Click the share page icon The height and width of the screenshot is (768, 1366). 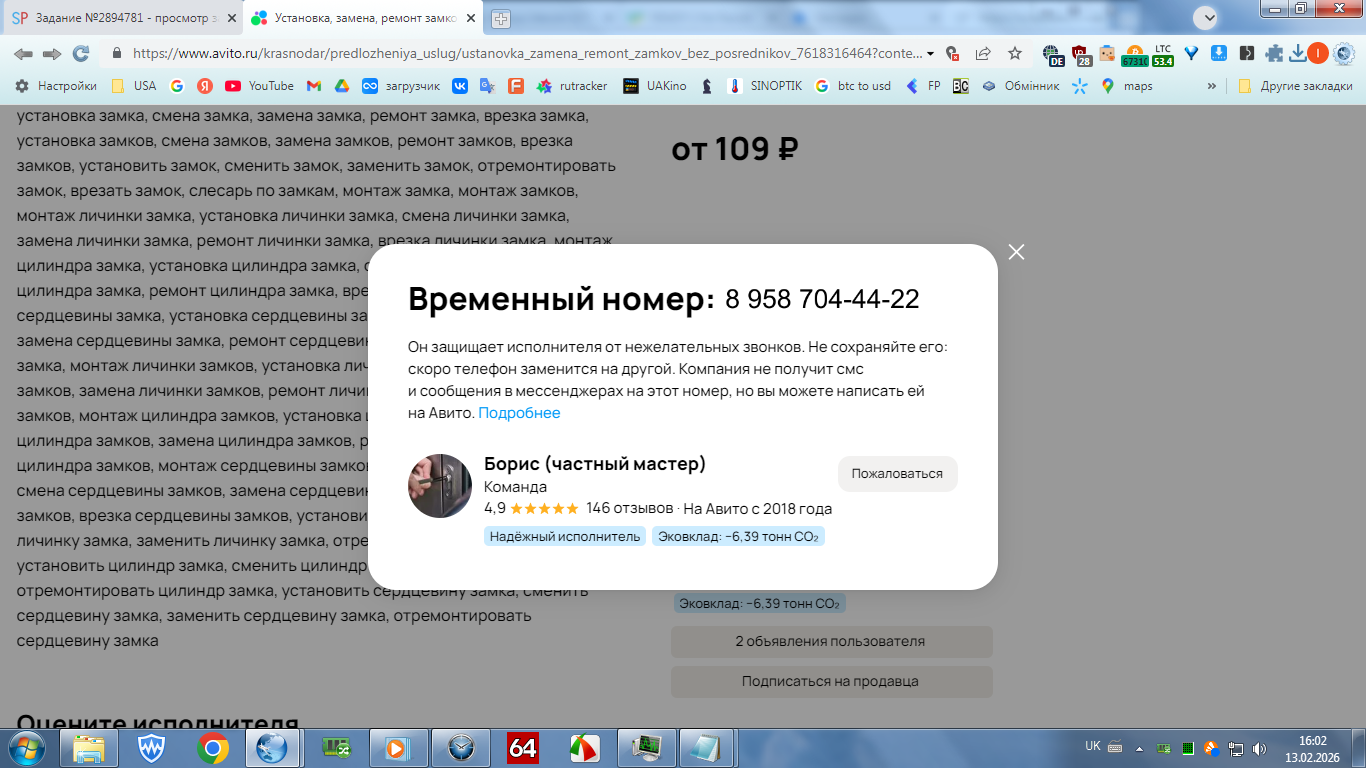pyautogui.click(x=983, y=54)
